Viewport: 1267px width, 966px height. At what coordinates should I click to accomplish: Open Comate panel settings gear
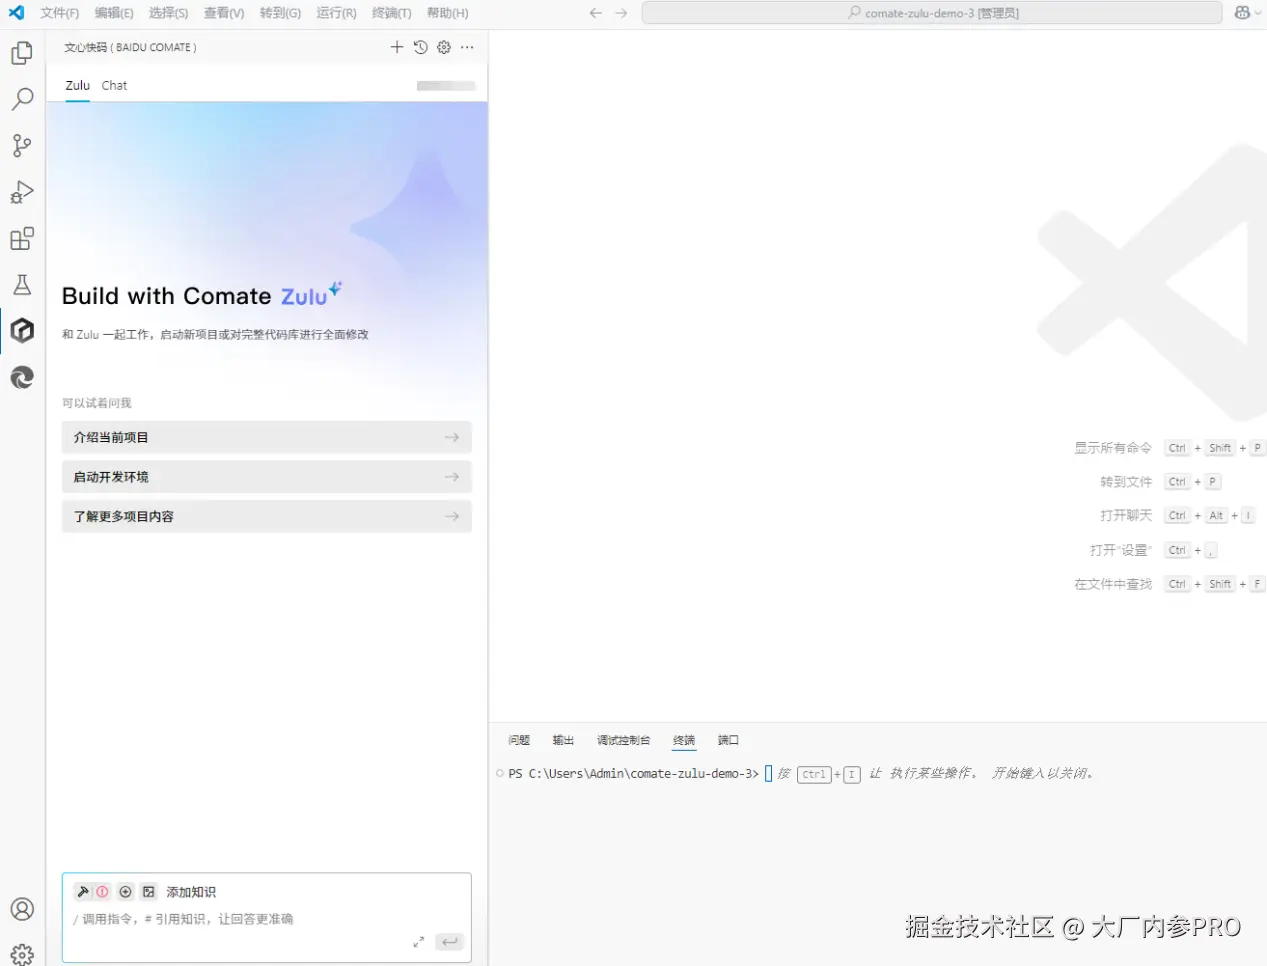[x=444, y=47]
